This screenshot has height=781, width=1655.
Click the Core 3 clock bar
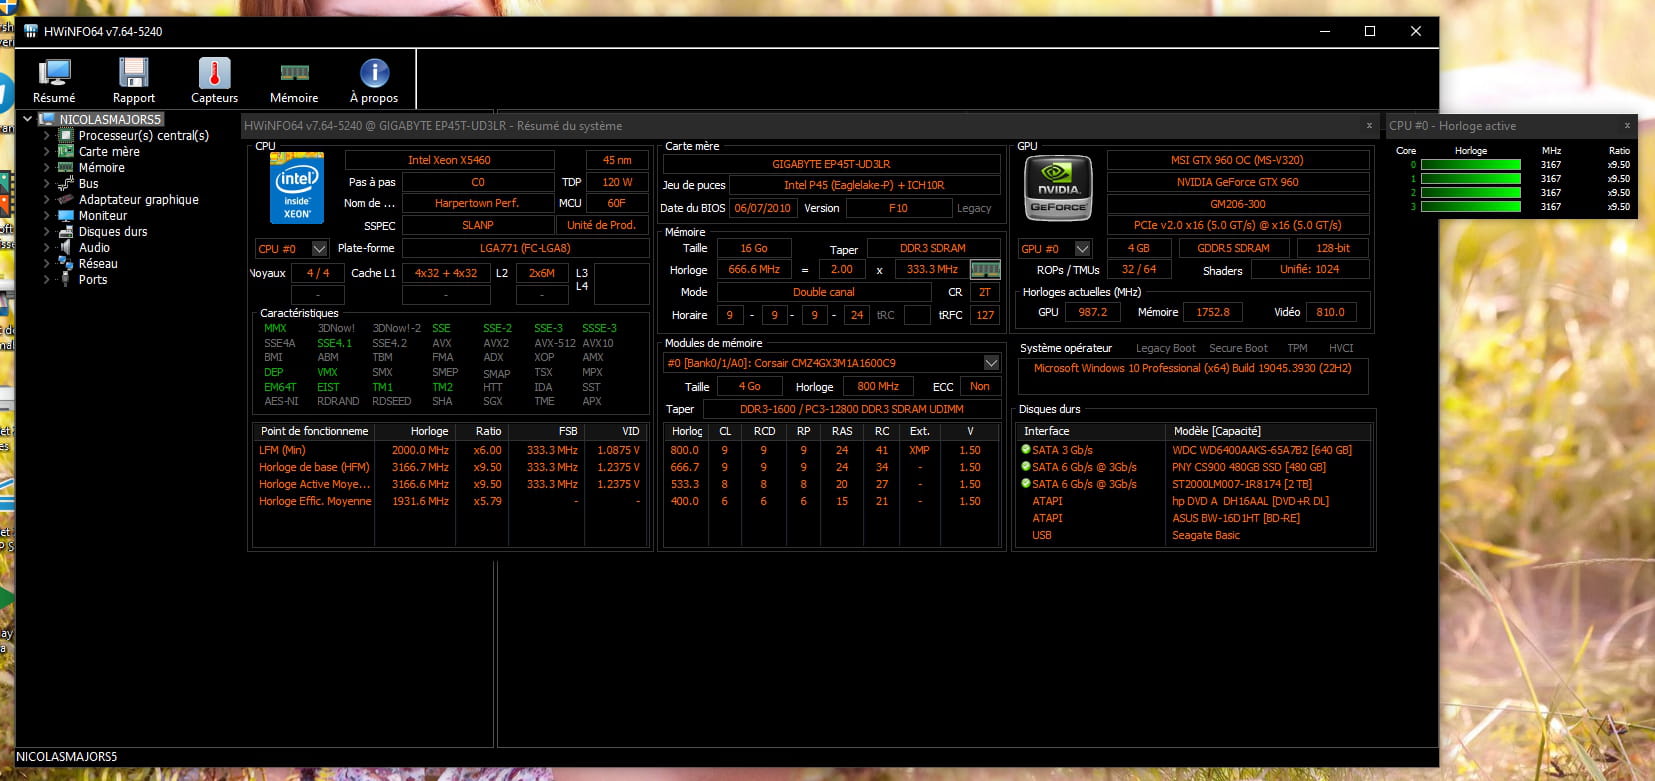(x=1470, y=206)
